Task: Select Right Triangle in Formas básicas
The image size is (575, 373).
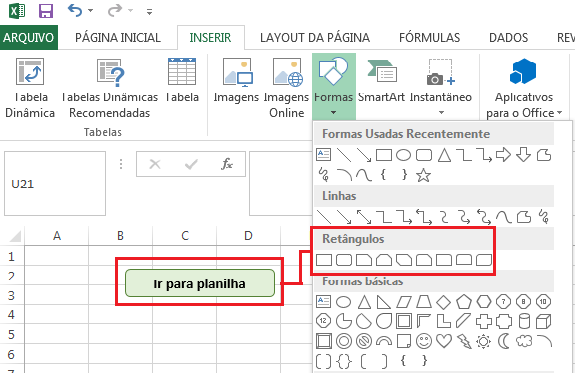Action: (x=384, y=302)
